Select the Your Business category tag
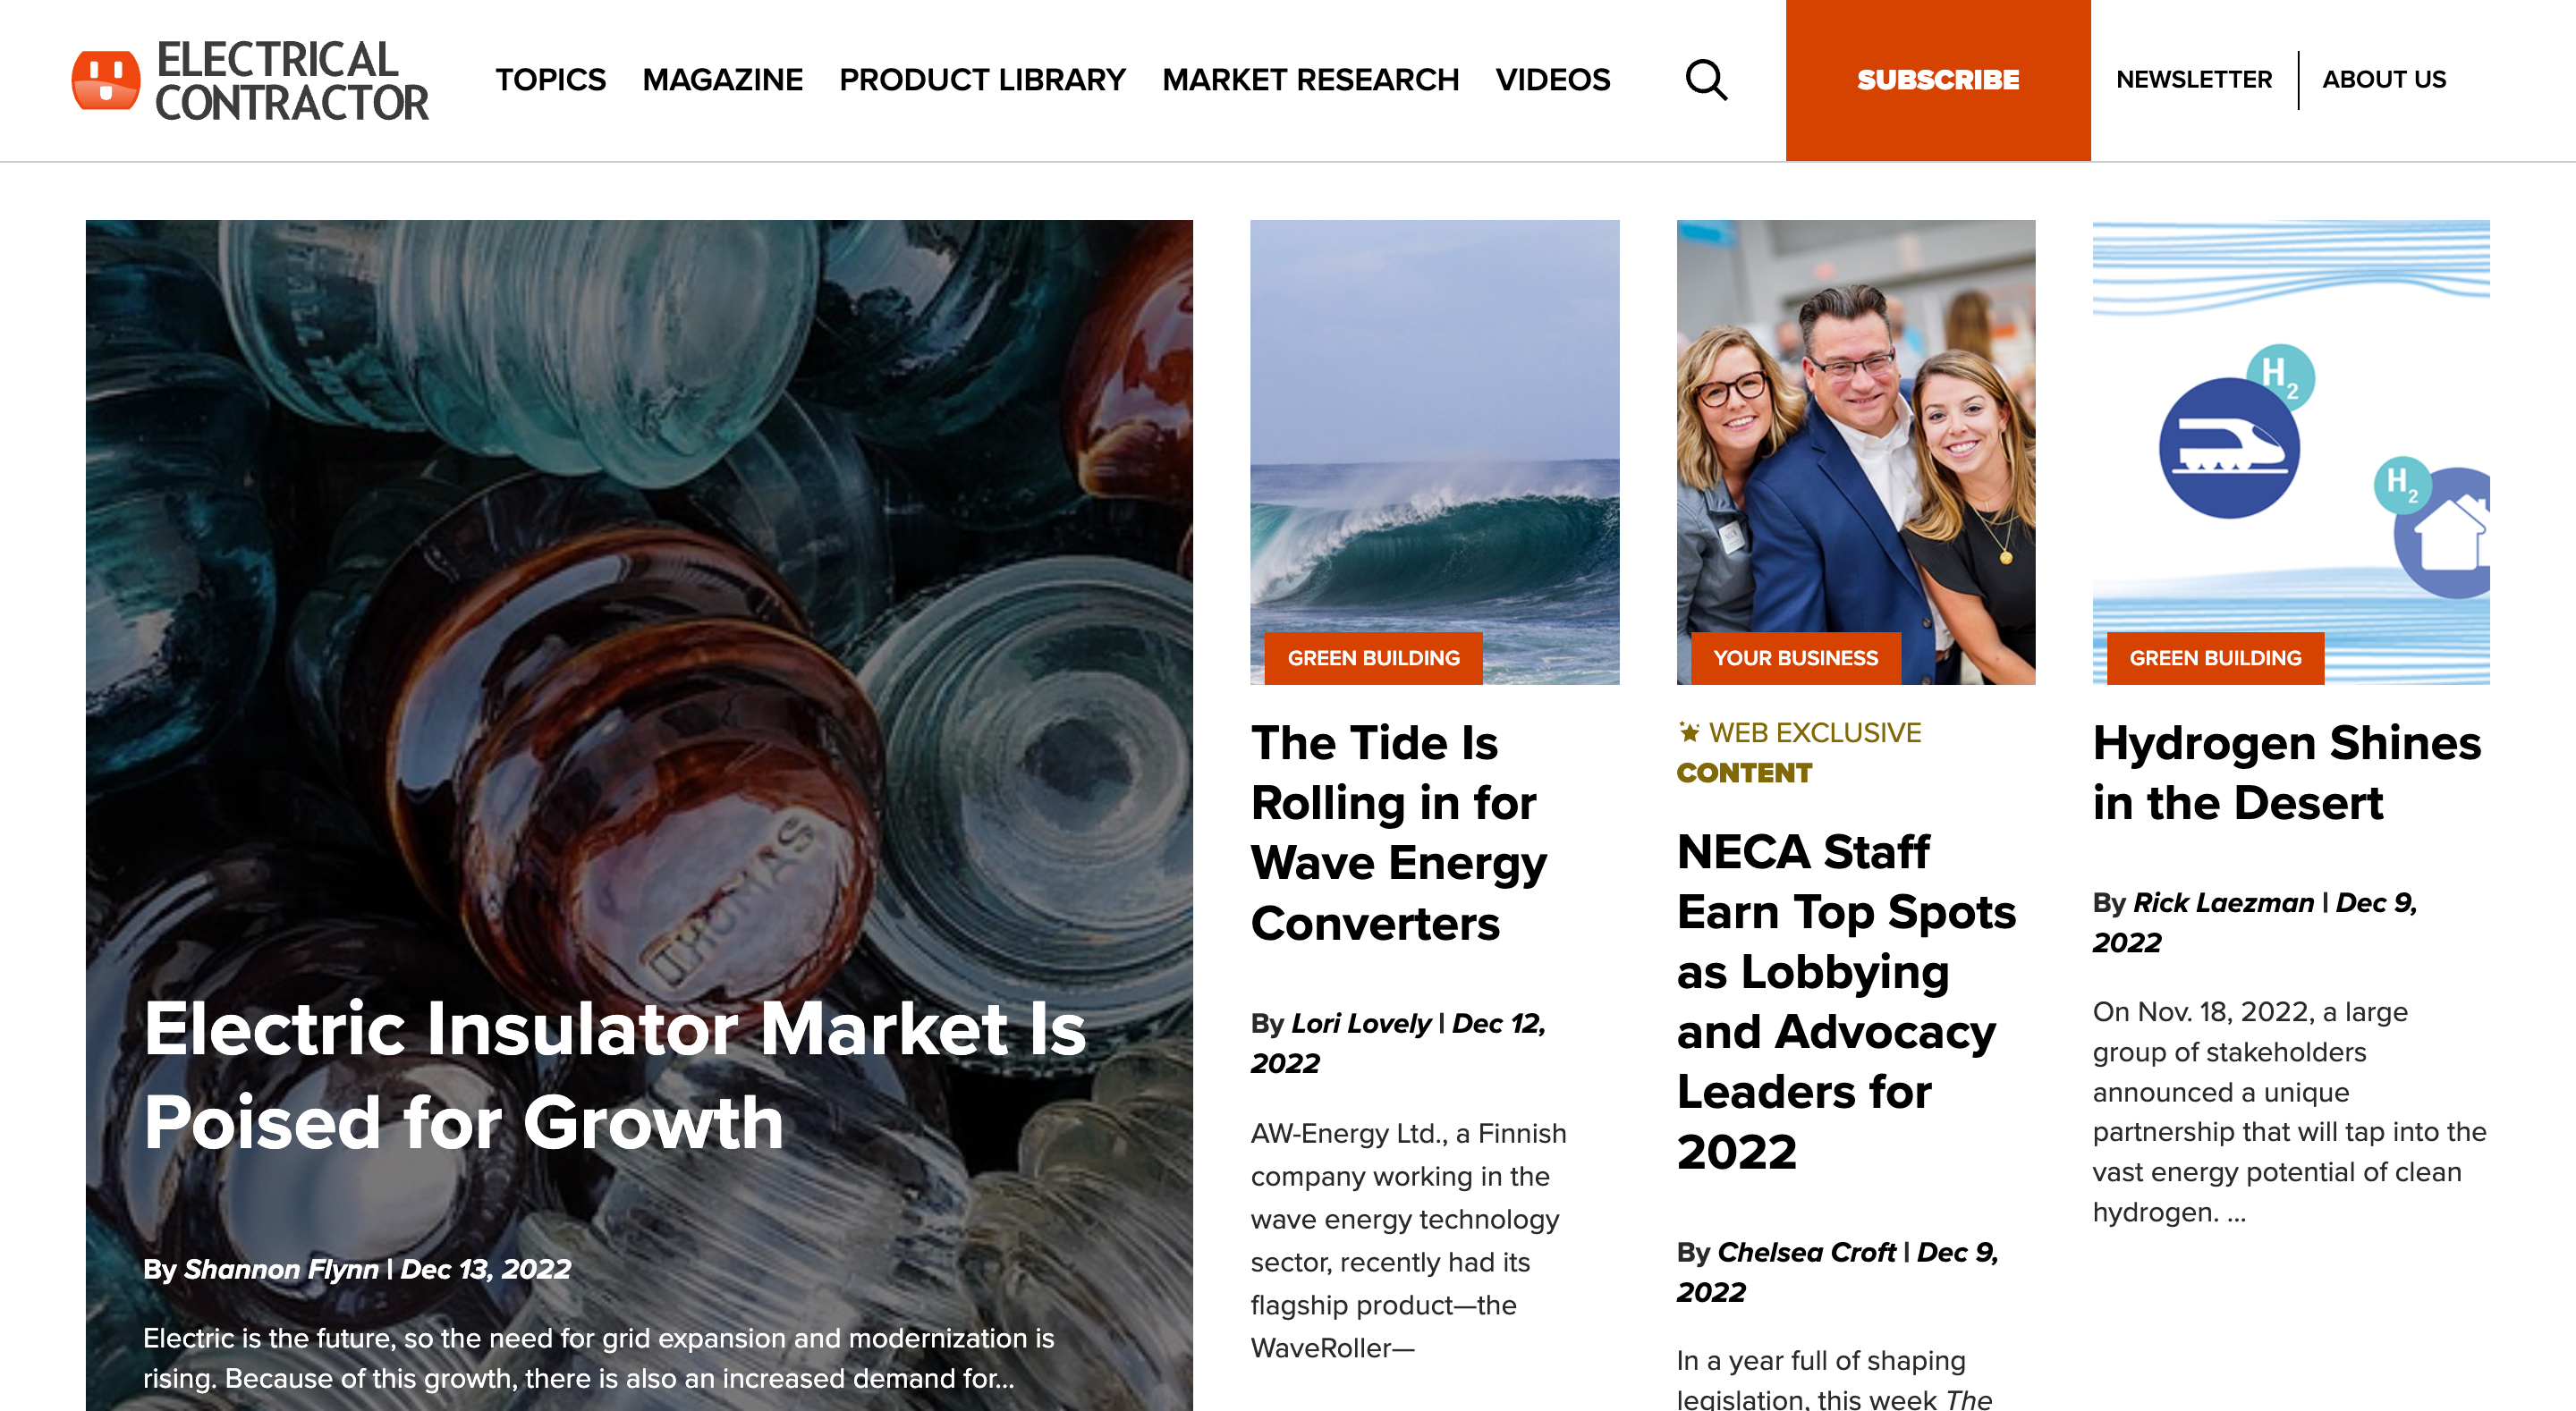The image size is (2576, 1411). click(1795, 658)
